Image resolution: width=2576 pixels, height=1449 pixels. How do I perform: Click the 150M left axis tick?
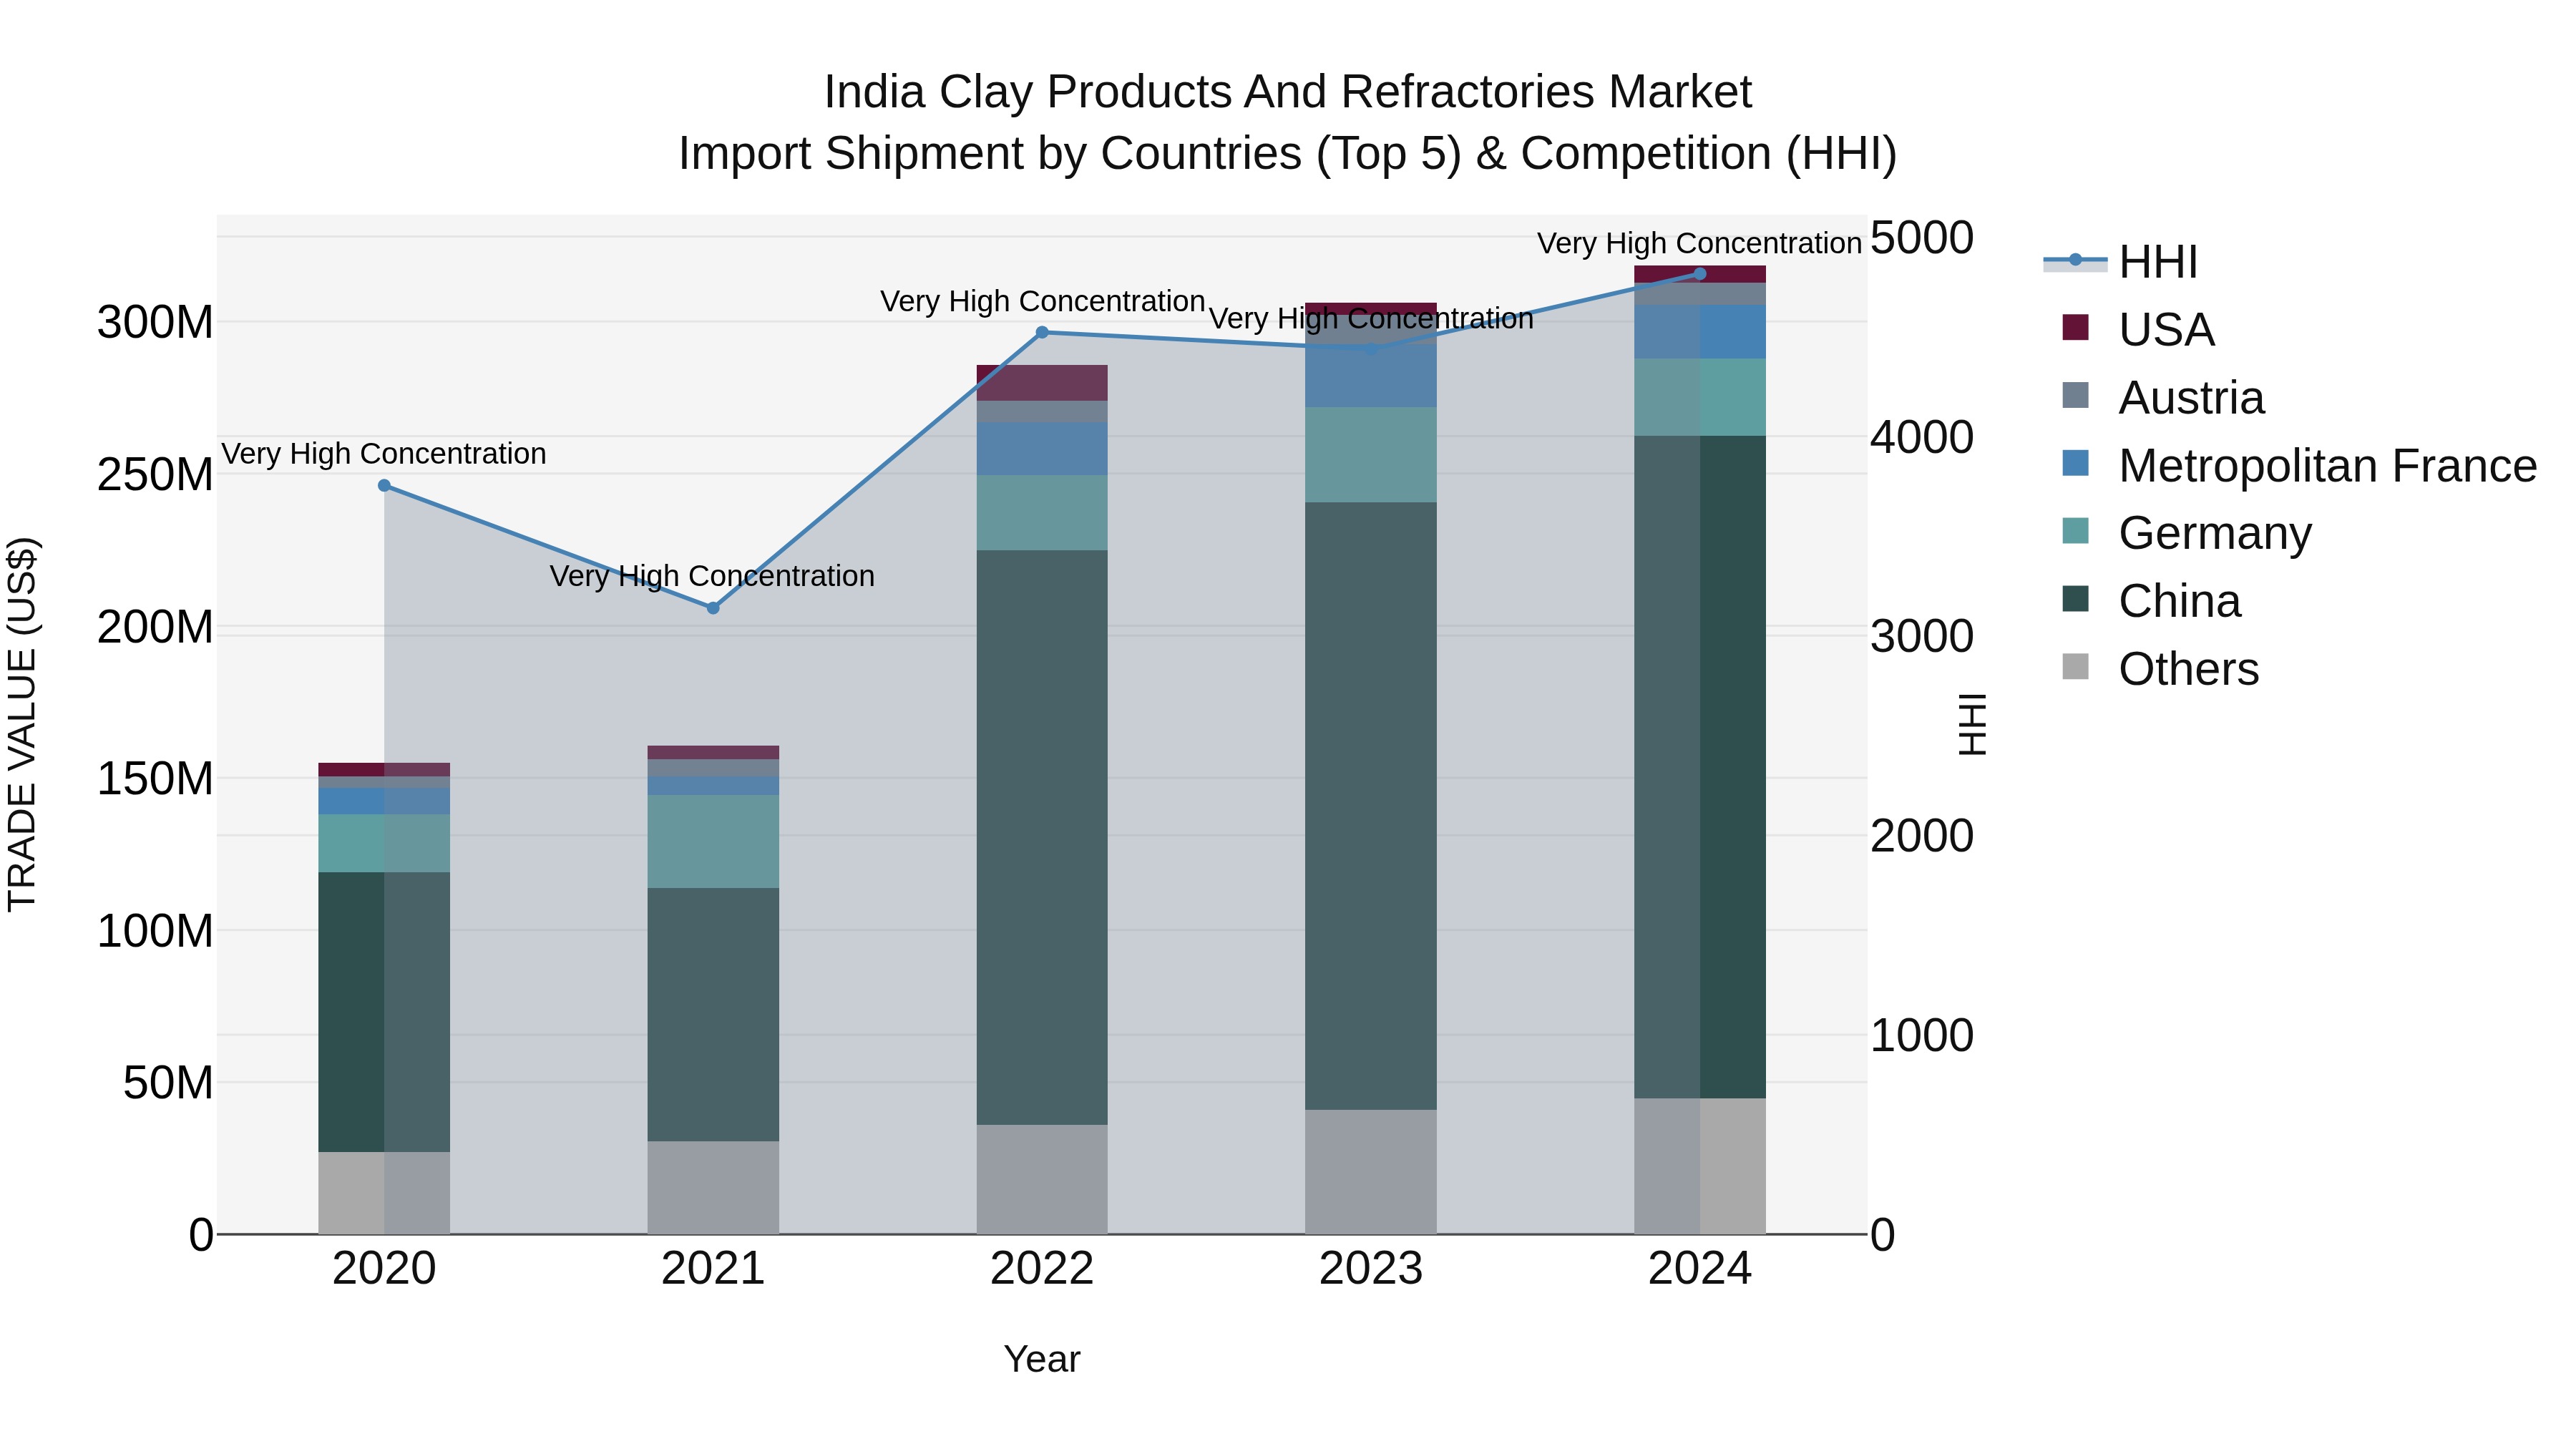click(155, 779)
